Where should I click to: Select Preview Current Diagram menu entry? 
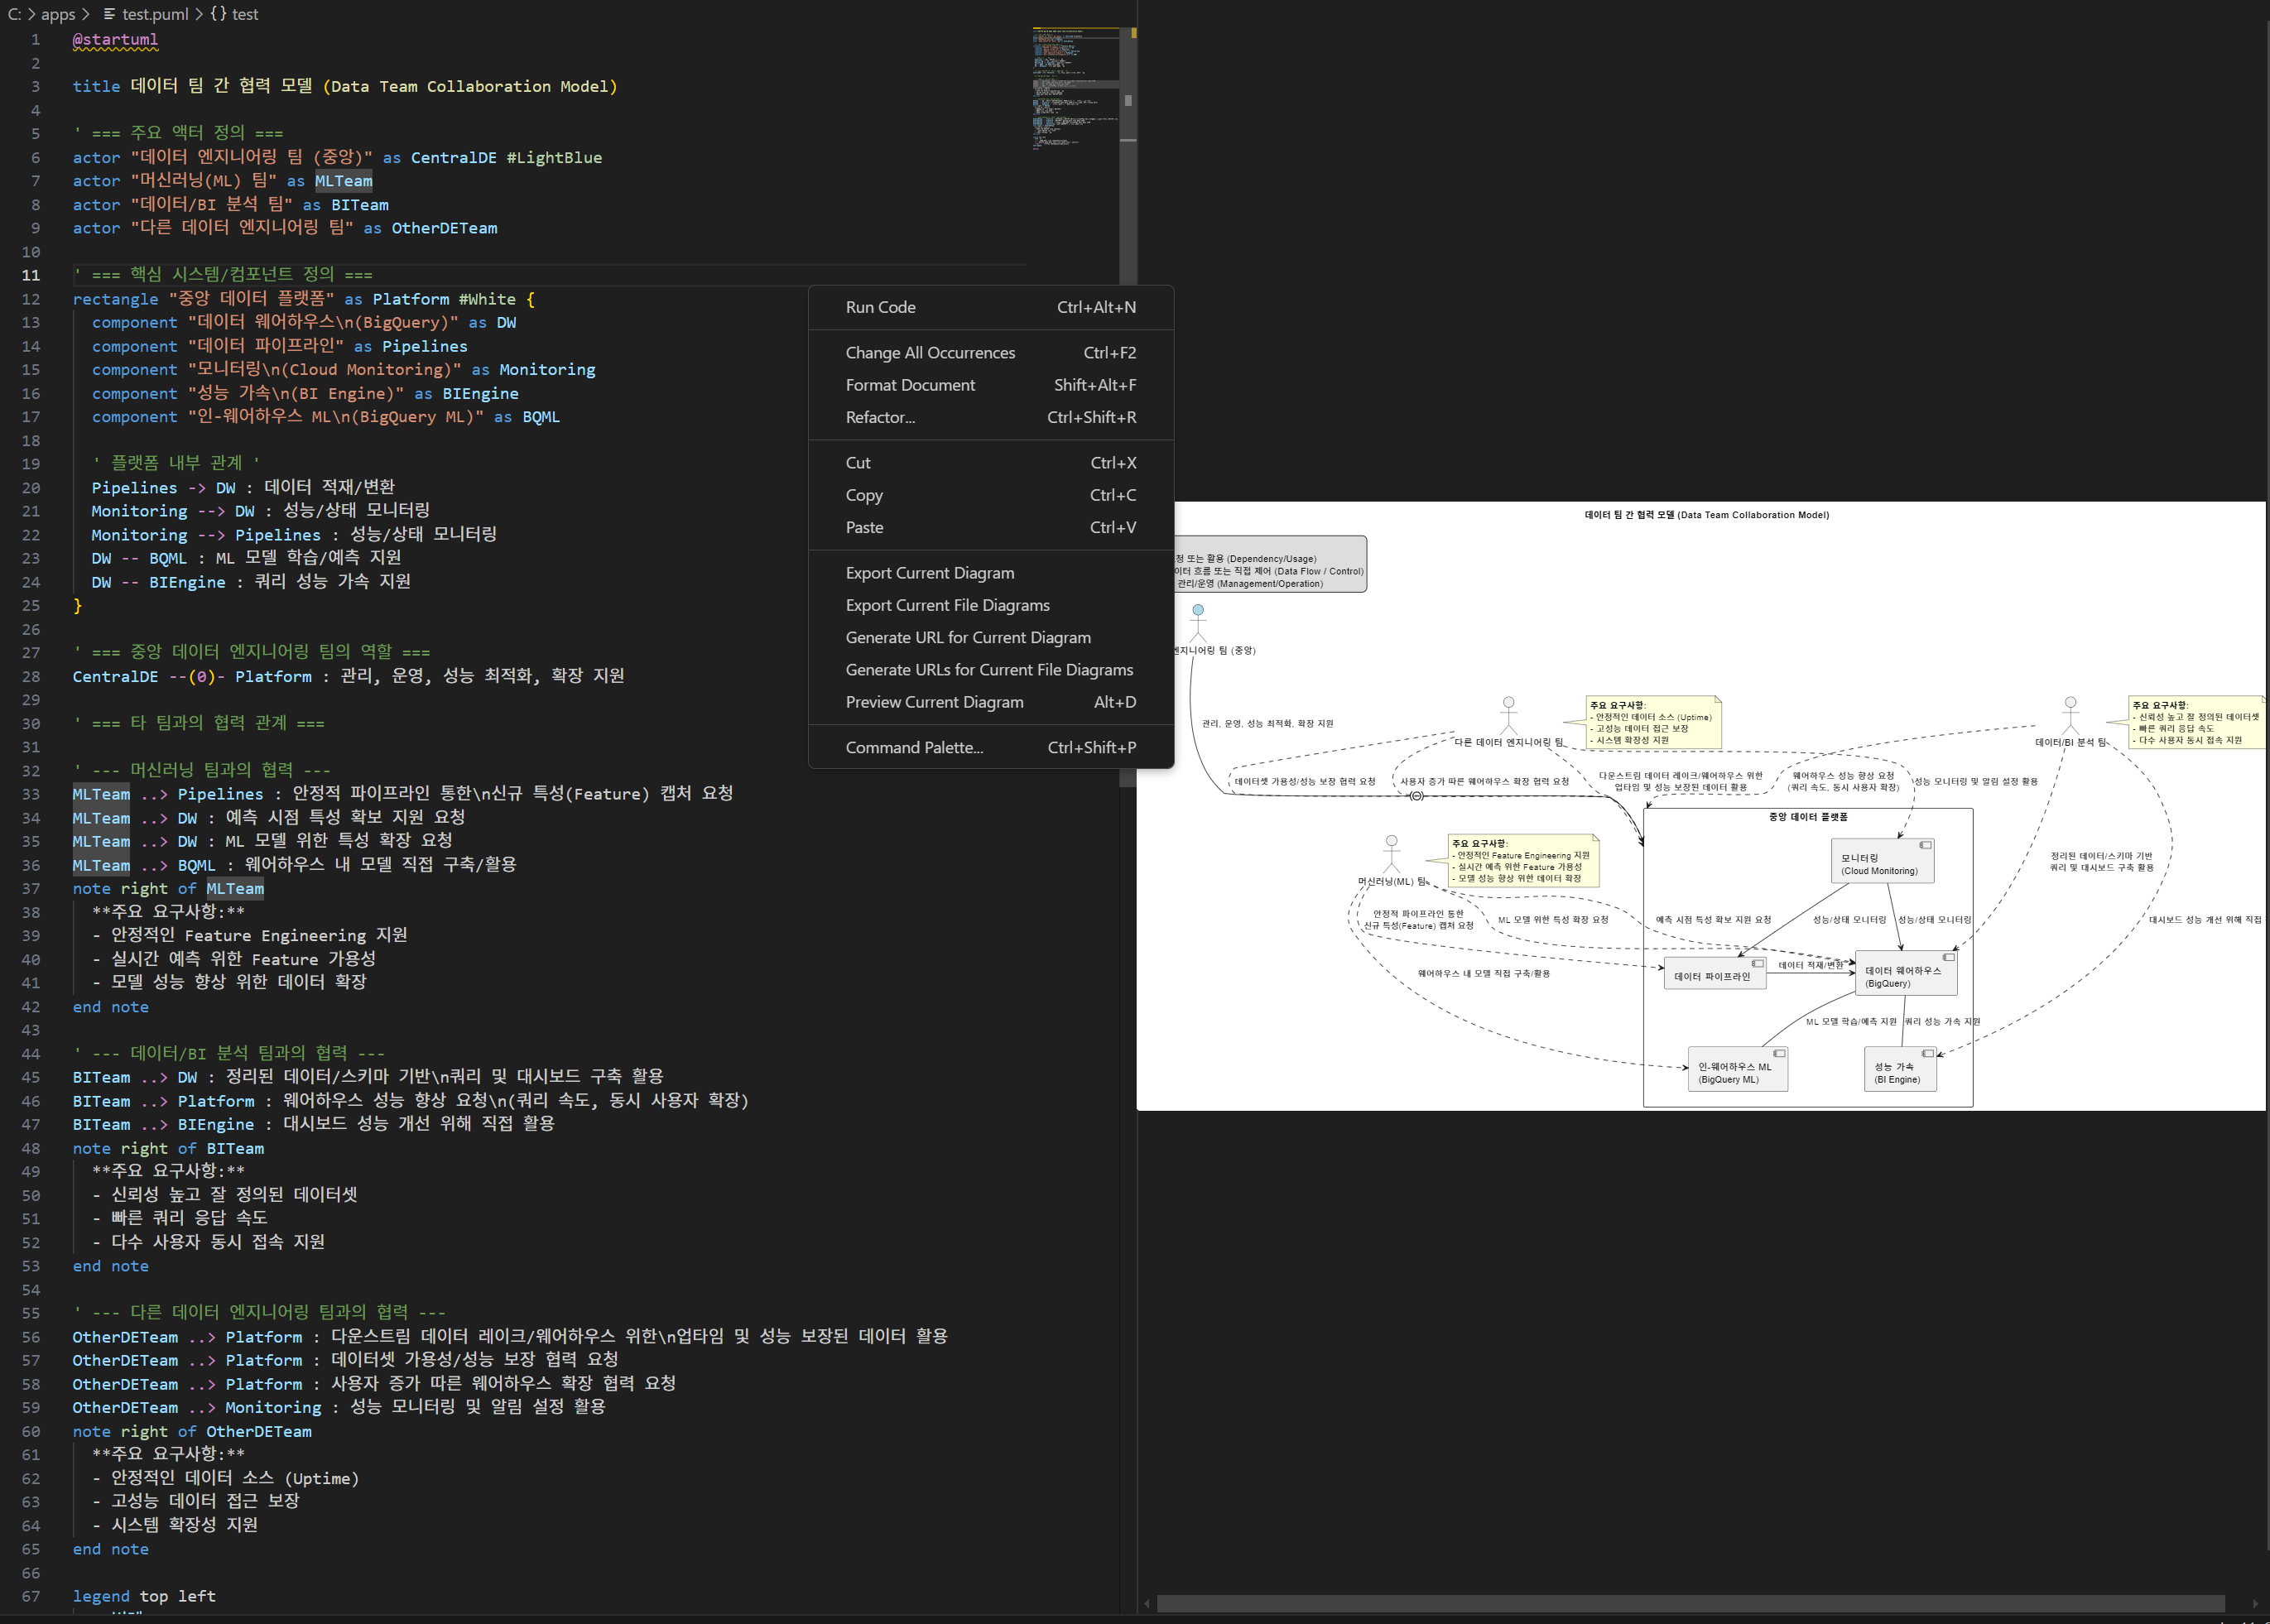(934, 702)
